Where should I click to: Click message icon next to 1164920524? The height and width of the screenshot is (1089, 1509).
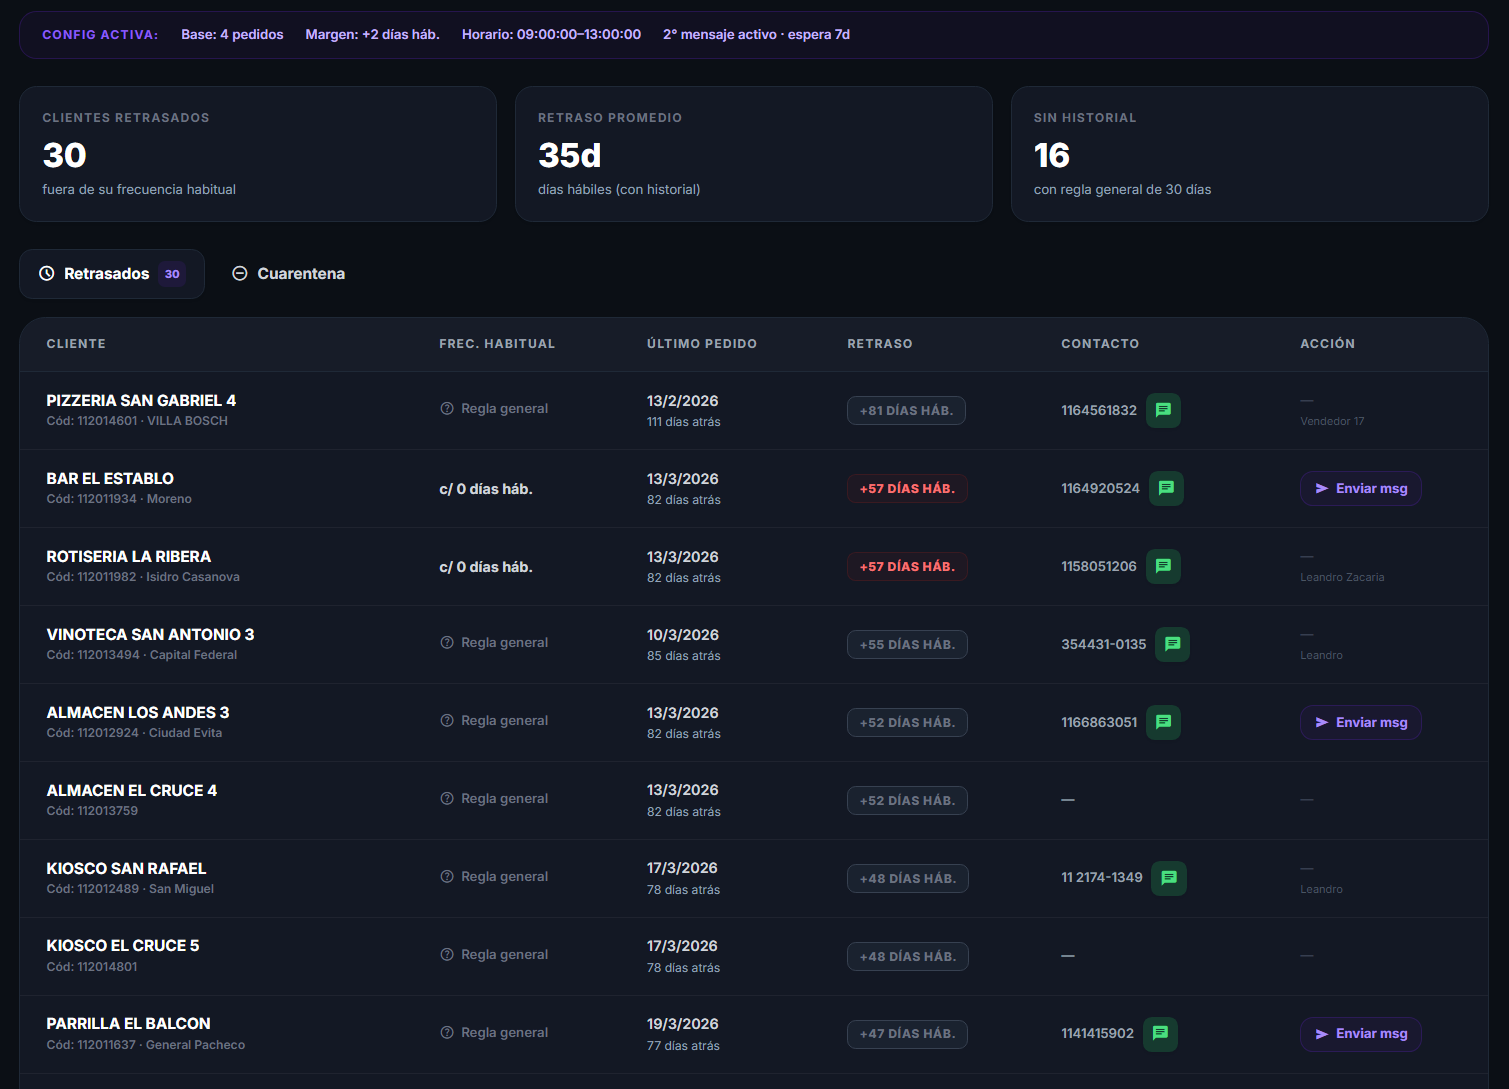click(1166, 488)
